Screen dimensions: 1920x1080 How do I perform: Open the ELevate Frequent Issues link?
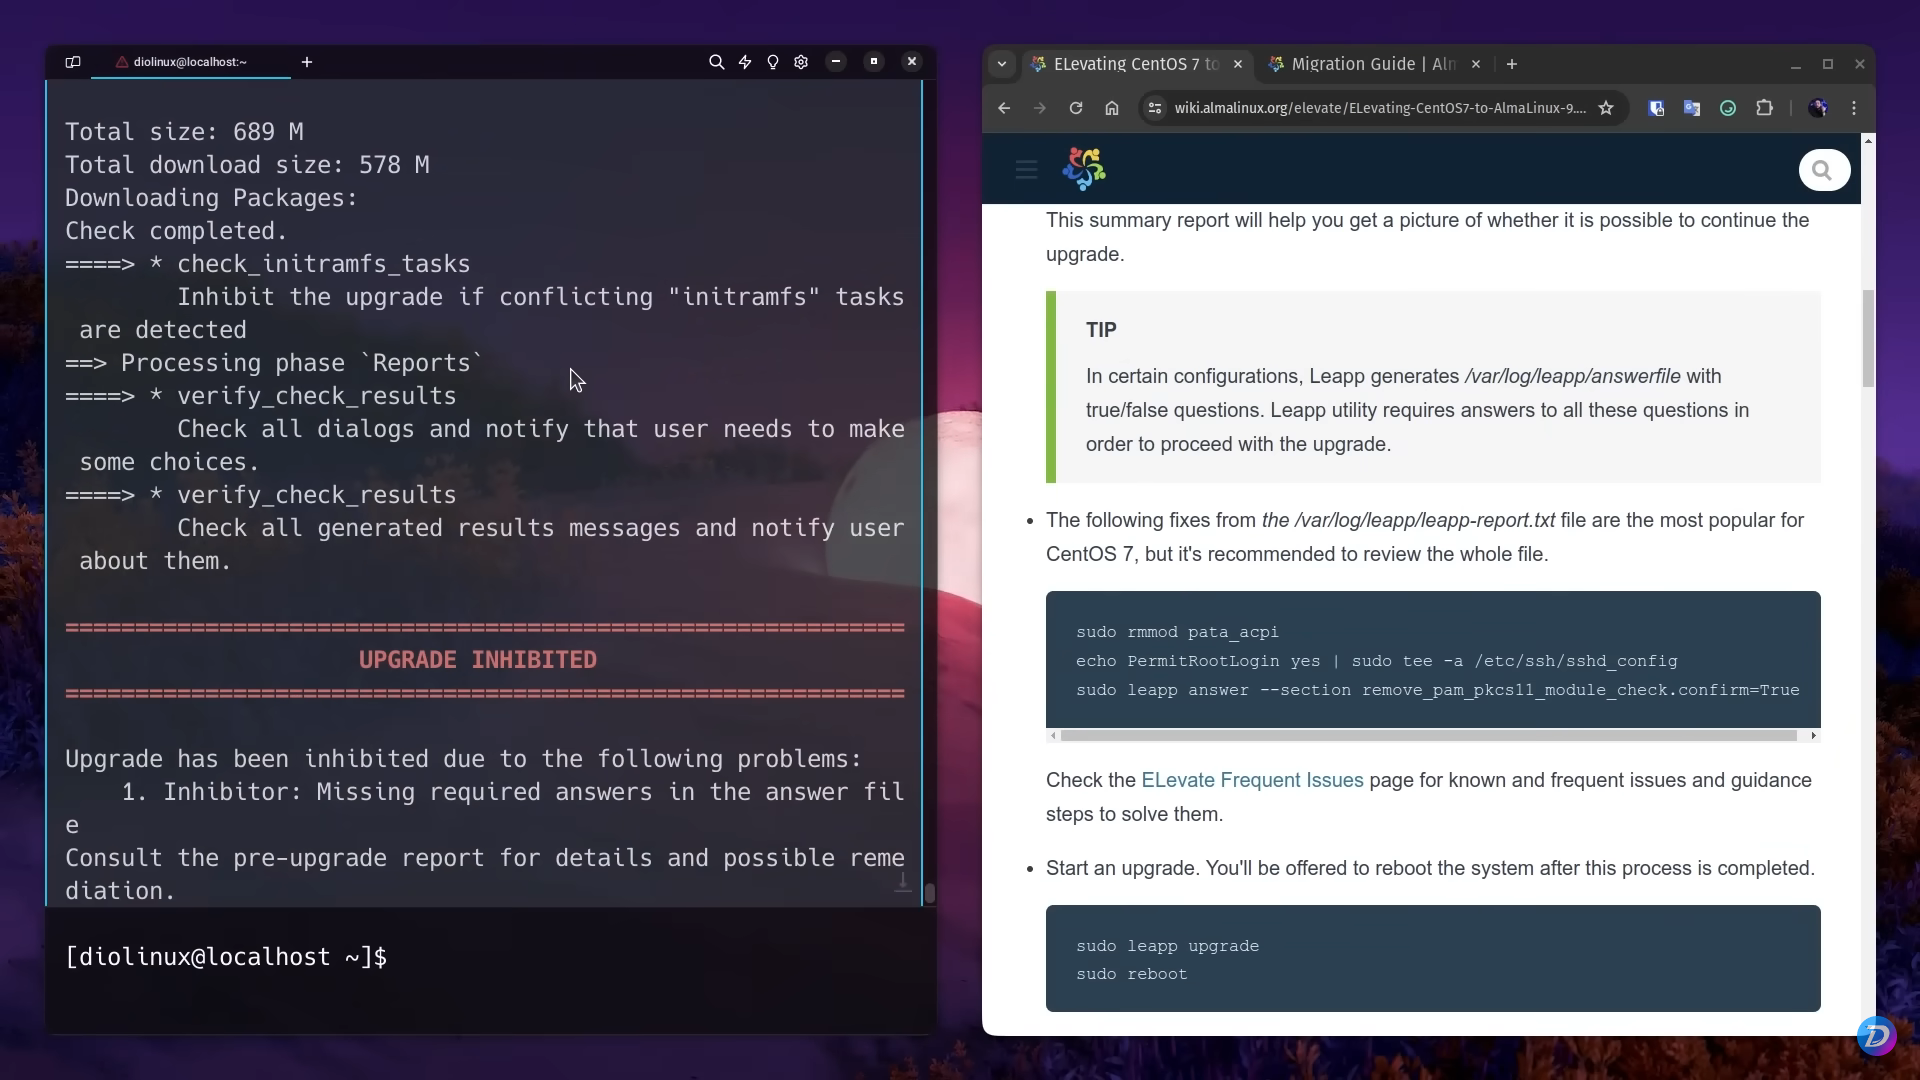[1251, 780]
